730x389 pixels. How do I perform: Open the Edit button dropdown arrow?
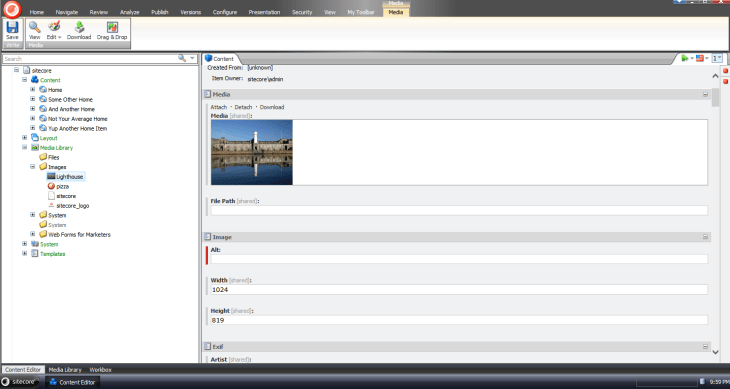(x=60, y=37)
